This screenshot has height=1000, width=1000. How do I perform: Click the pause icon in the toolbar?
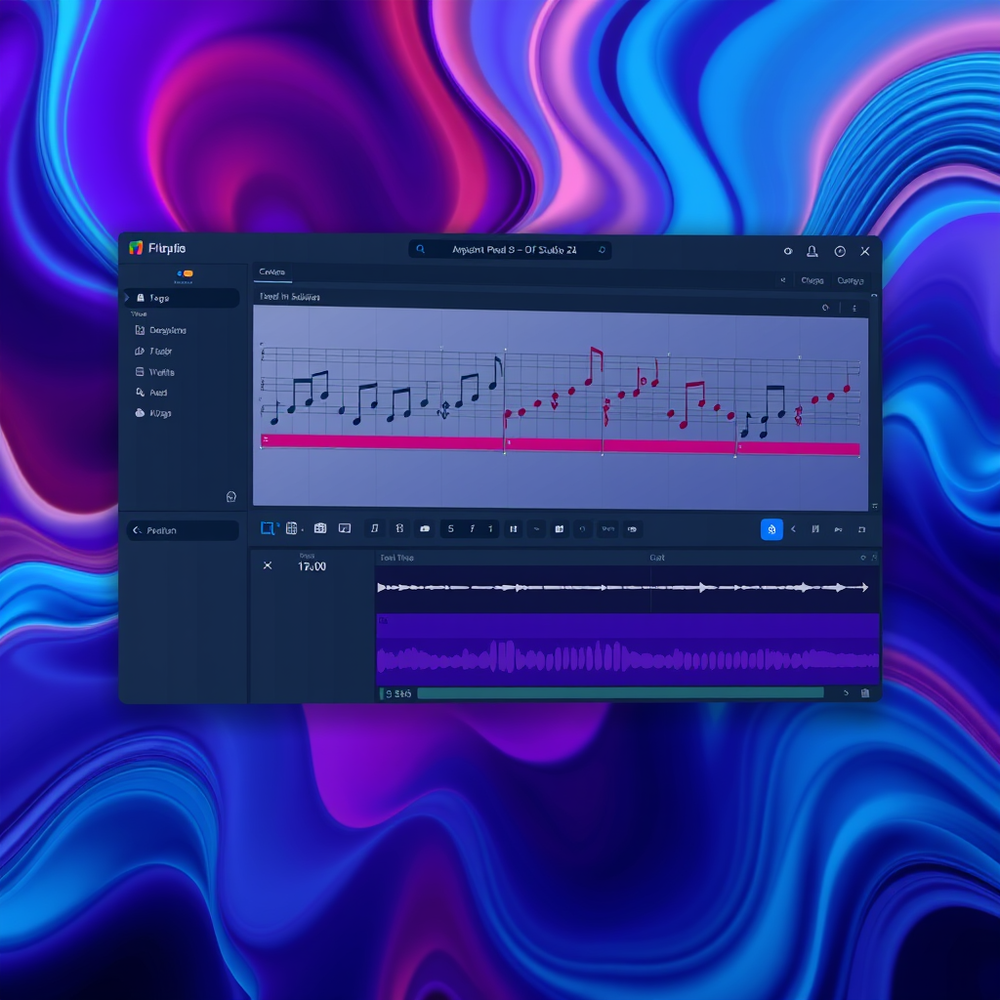click(513, 529)
